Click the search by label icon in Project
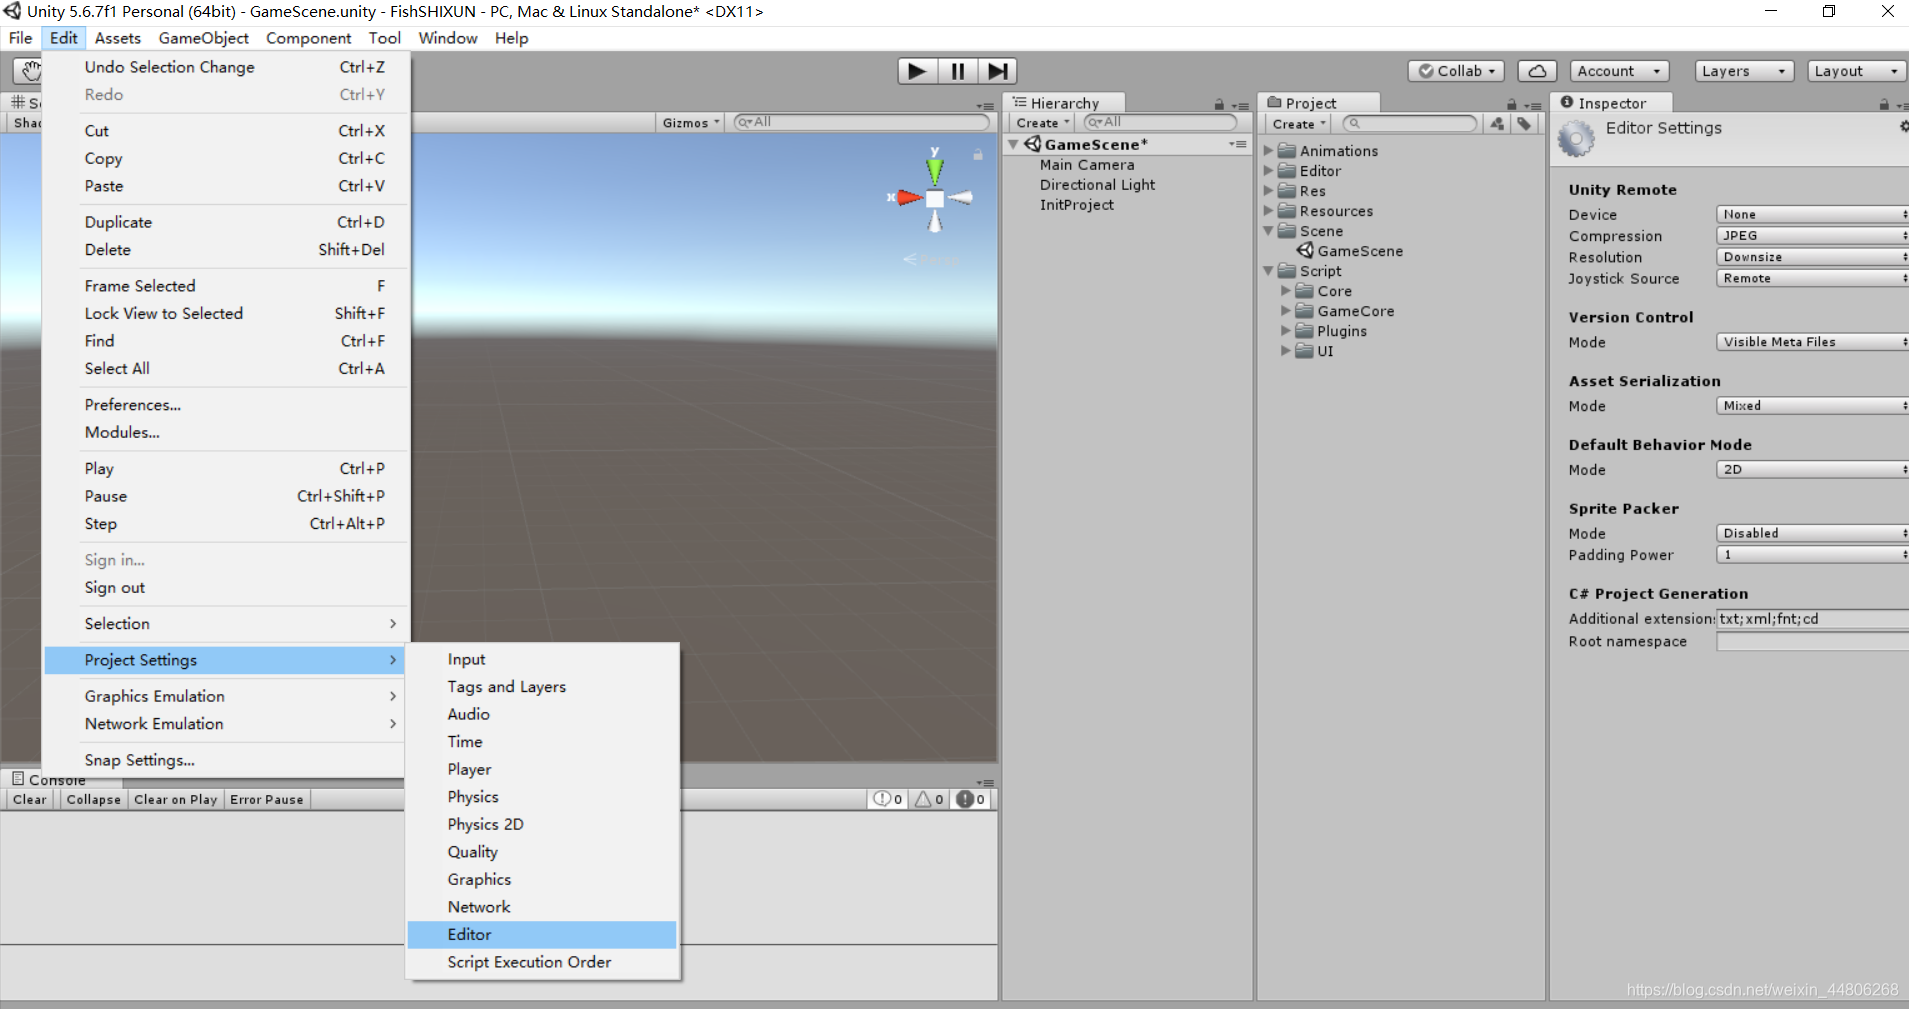The height and width of the screenshot is (1009, 1909). pyautogui.click(x=1523, y=124)
